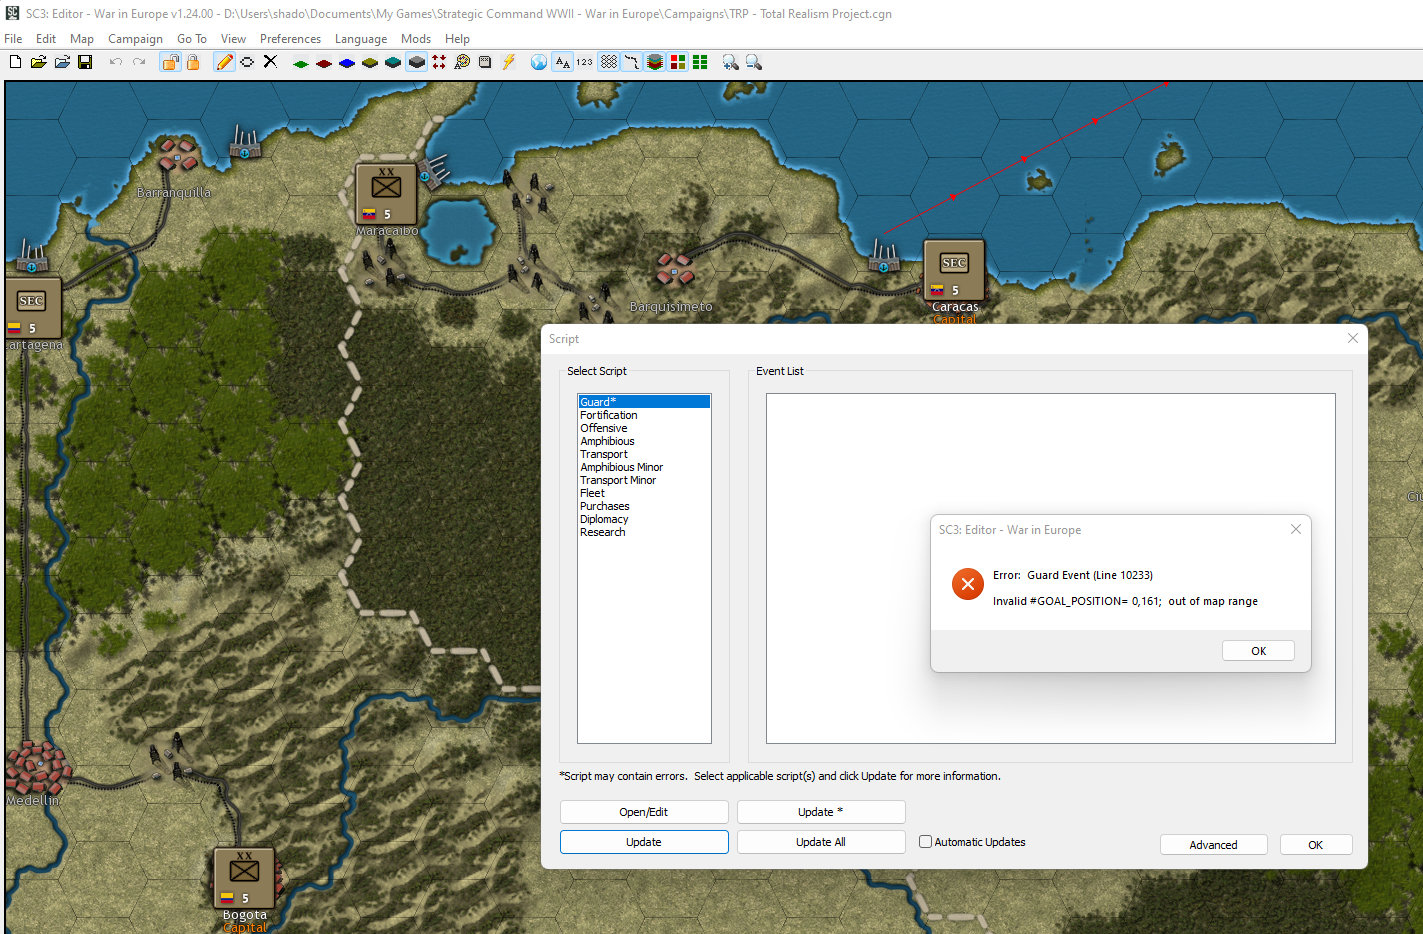Open the Campaign menu
The width and height of the screenshot is (1423, 934).
135,39
